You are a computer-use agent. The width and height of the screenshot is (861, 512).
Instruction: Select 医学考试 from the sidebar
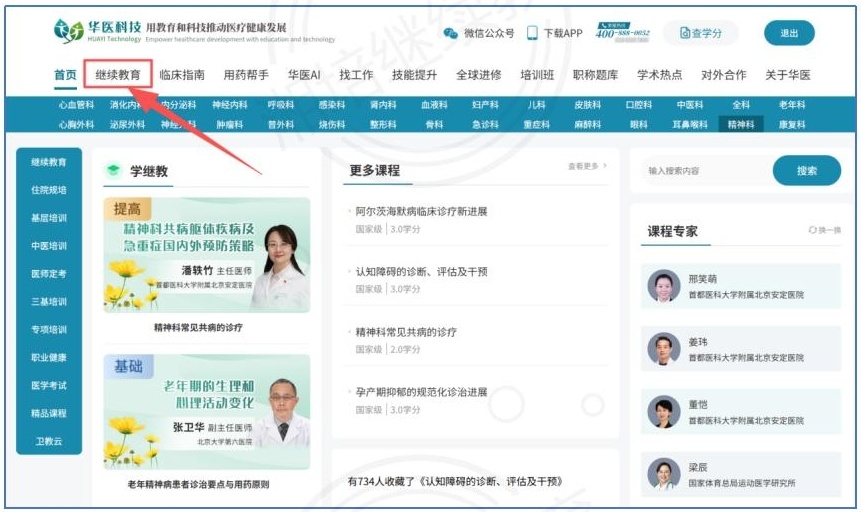49,385
